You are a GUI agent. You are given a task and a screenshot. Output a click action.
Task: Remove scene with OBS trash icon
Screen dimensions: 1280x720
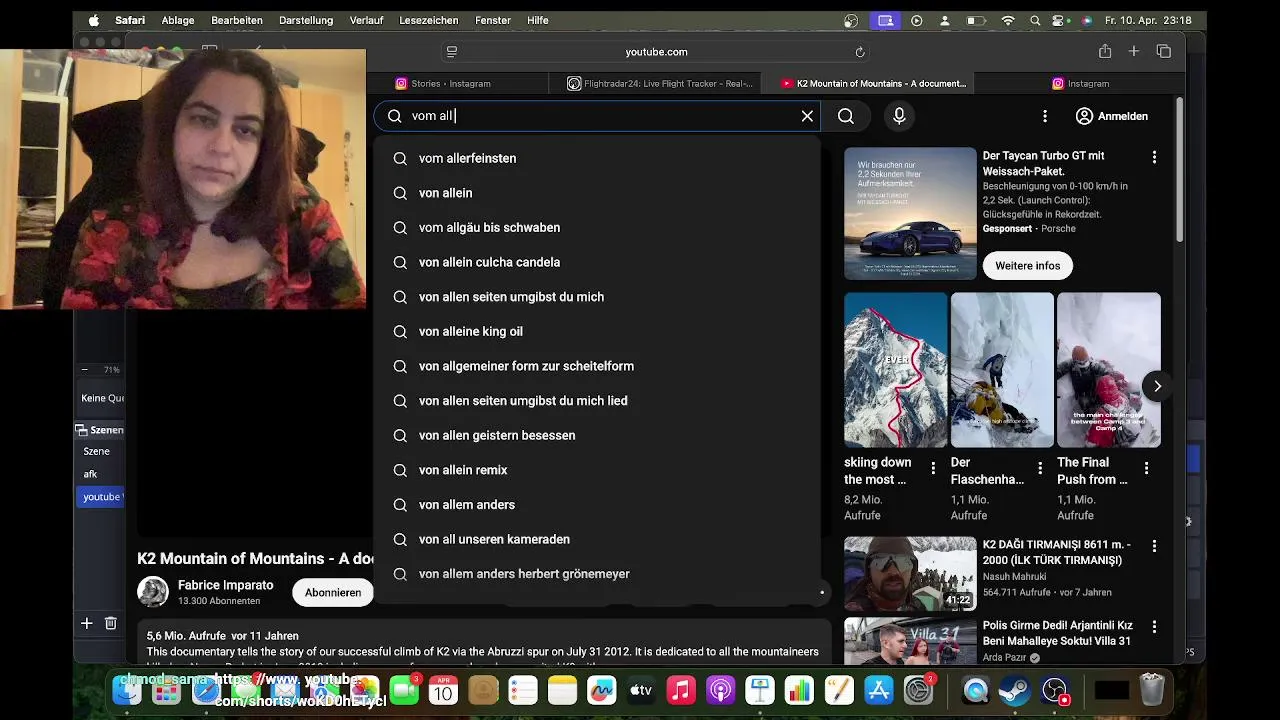click(111, 623)
